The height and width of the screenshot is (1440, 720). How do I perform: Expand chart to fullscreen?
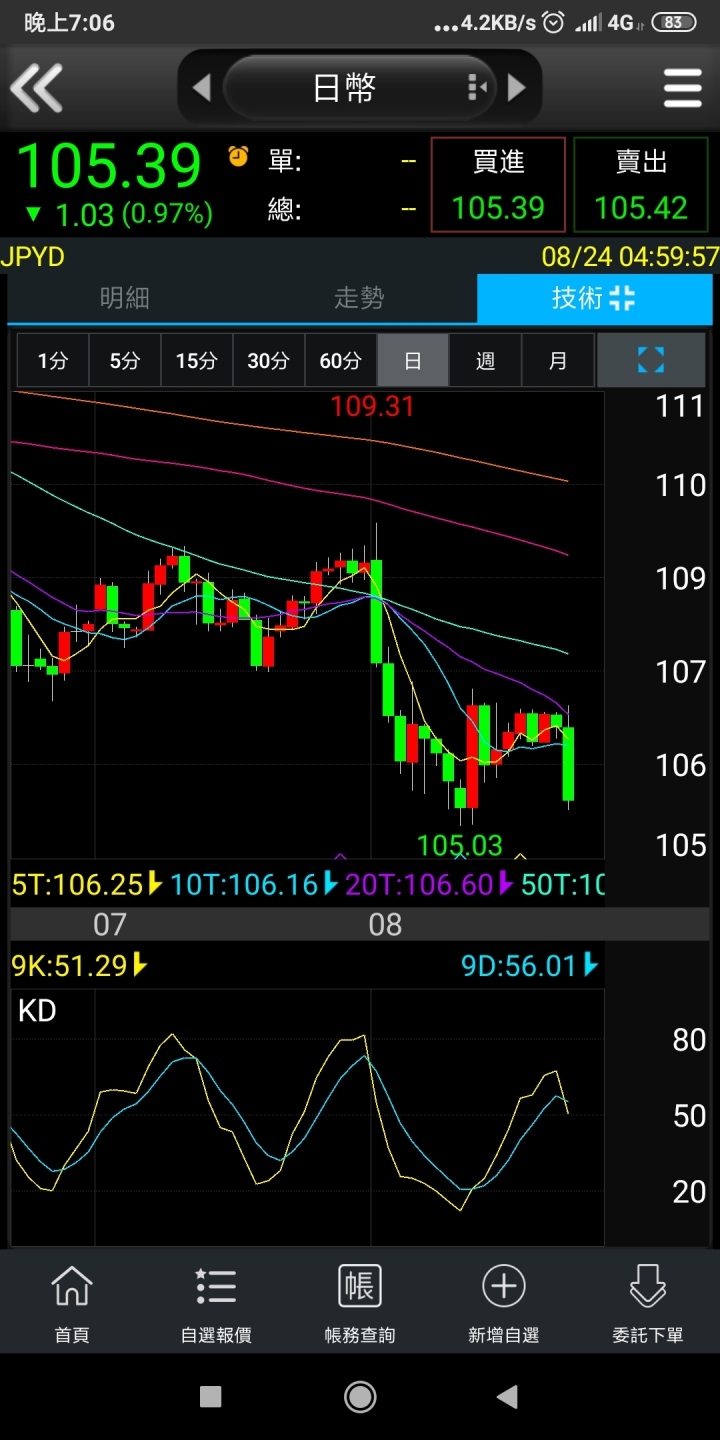[x=651, y=360]
